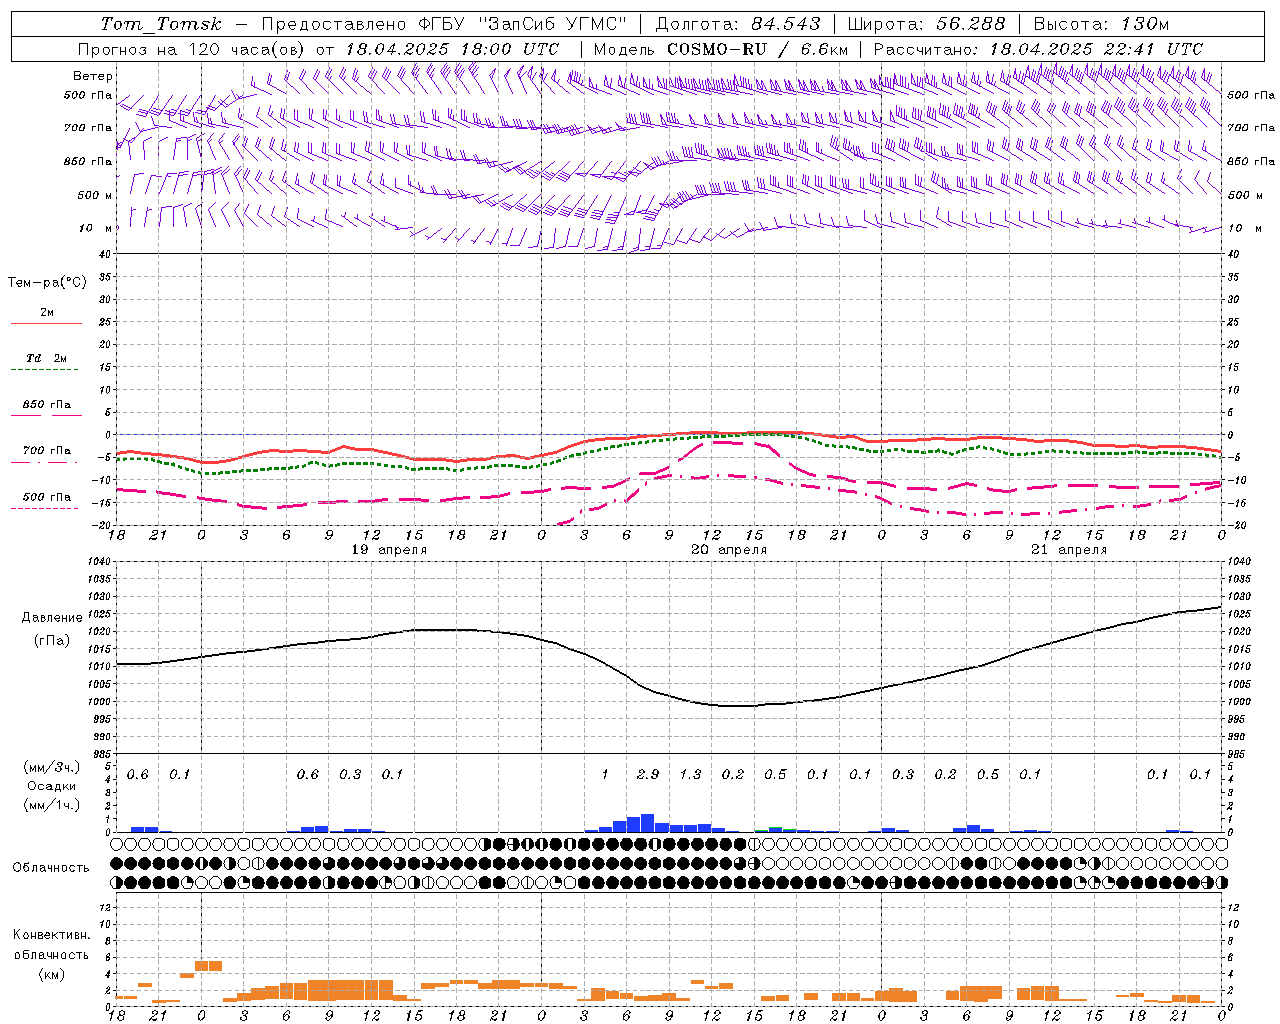Click the 19 апреля date label
The width and height of the screenshot is (1280, 1024).
click(389, 550)
